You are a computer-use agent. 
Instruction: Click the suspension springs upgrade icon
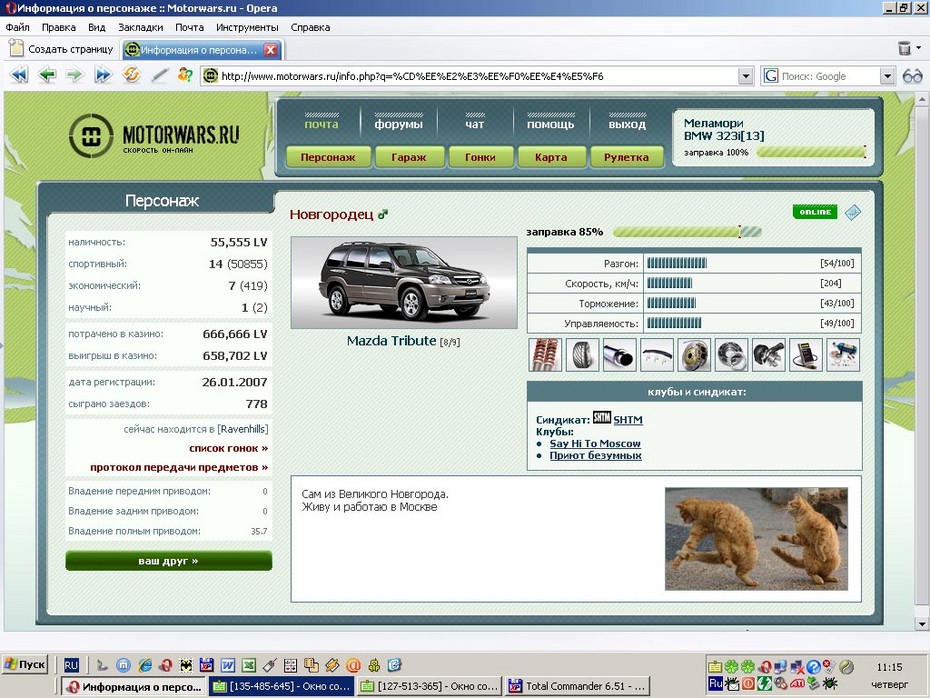click(544, 355)
